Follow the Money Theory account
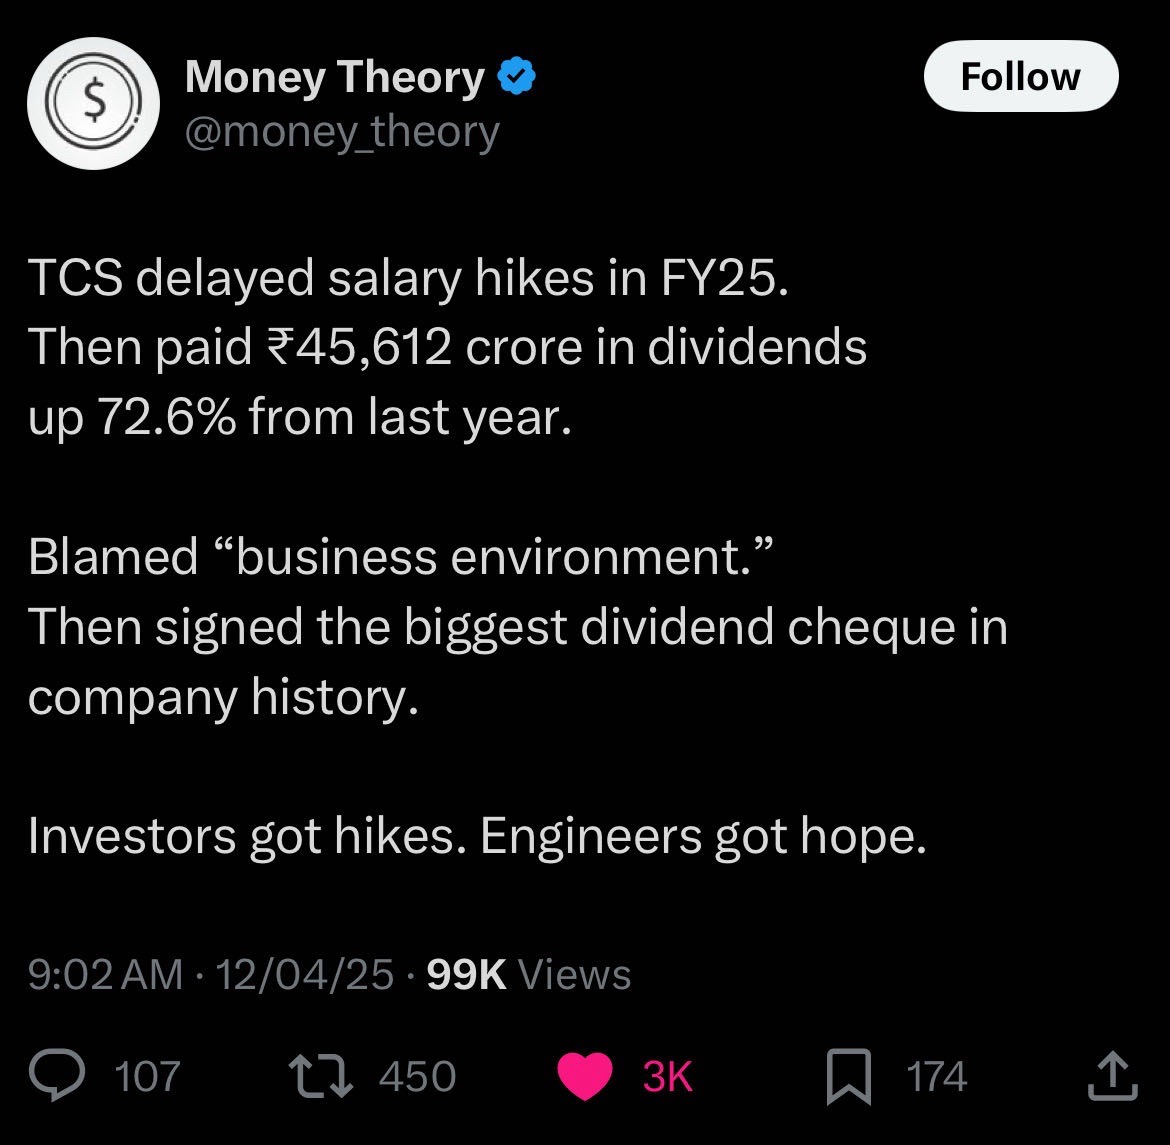The width and height of the screenshot is (1170, 1145). pyautogui.click(x=1020, y=76)
